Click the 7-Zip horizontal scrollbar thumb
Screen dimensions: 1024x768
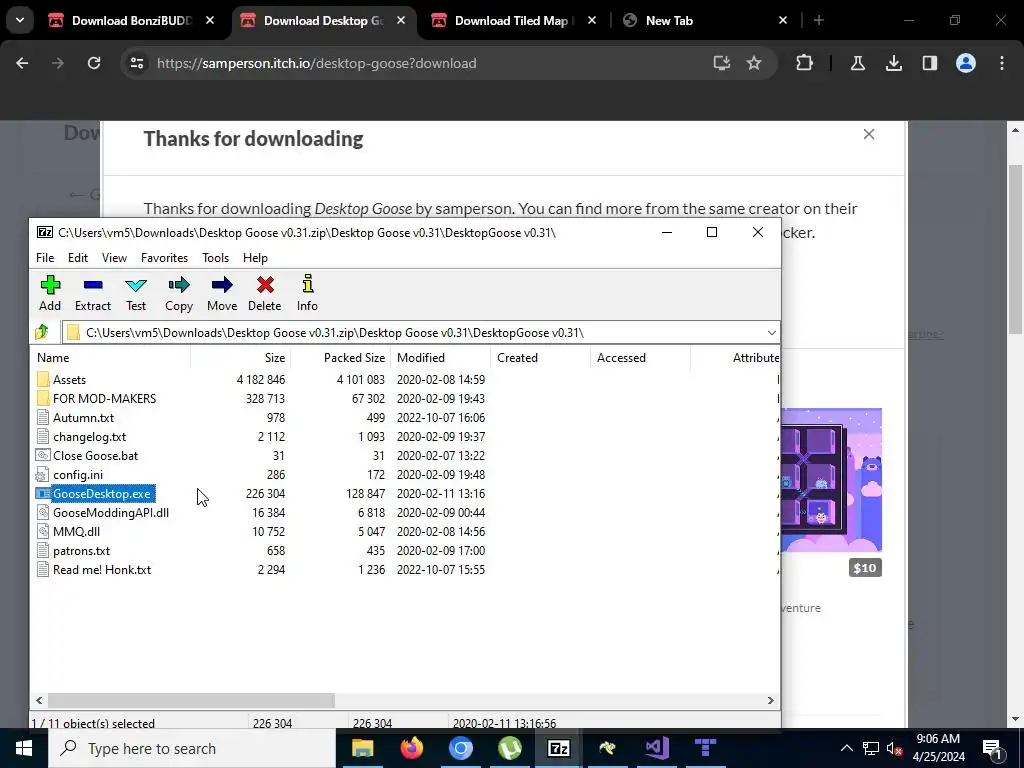(191, 700)
